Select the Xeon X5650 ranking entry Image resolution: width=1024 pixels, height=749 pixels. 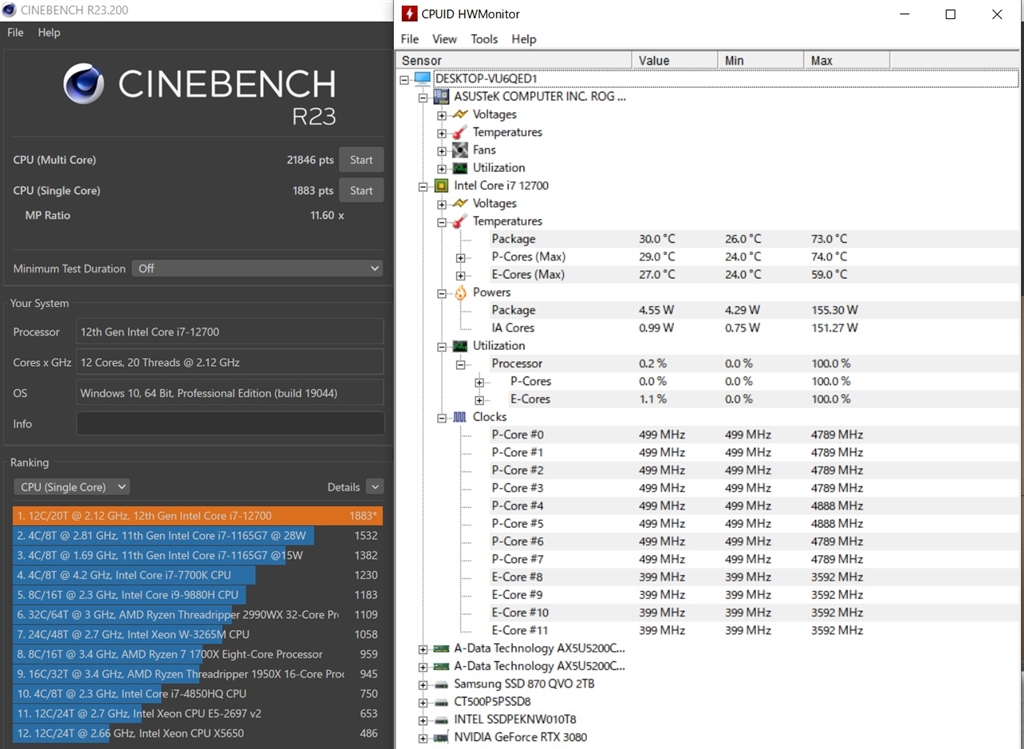coord(197,733)
